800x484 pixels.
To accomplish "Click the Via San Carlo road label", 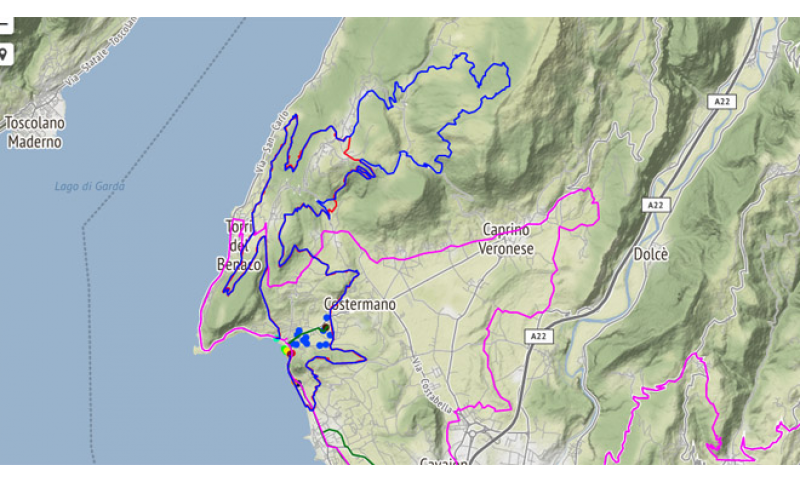I will [272, 141].
